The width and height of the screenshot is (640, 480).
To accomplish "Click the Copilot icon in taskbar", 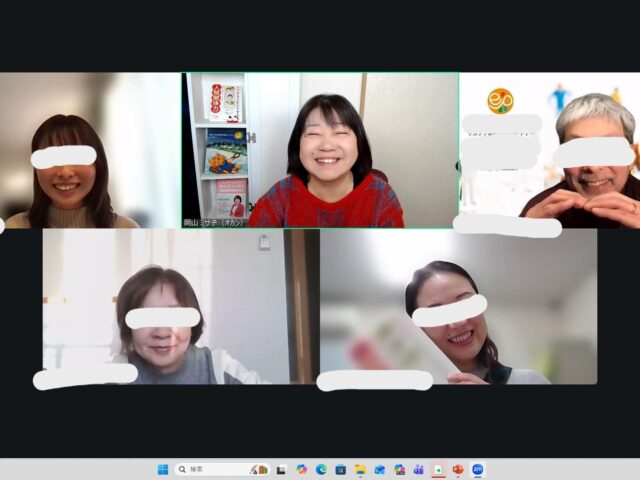I will (302, 469).
